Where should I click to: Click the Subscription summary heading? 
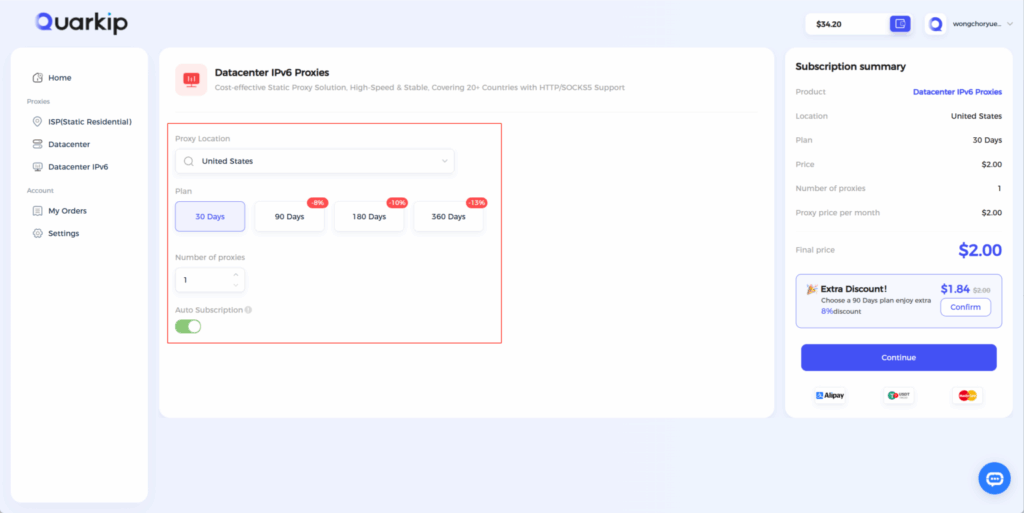pos(850,67)
